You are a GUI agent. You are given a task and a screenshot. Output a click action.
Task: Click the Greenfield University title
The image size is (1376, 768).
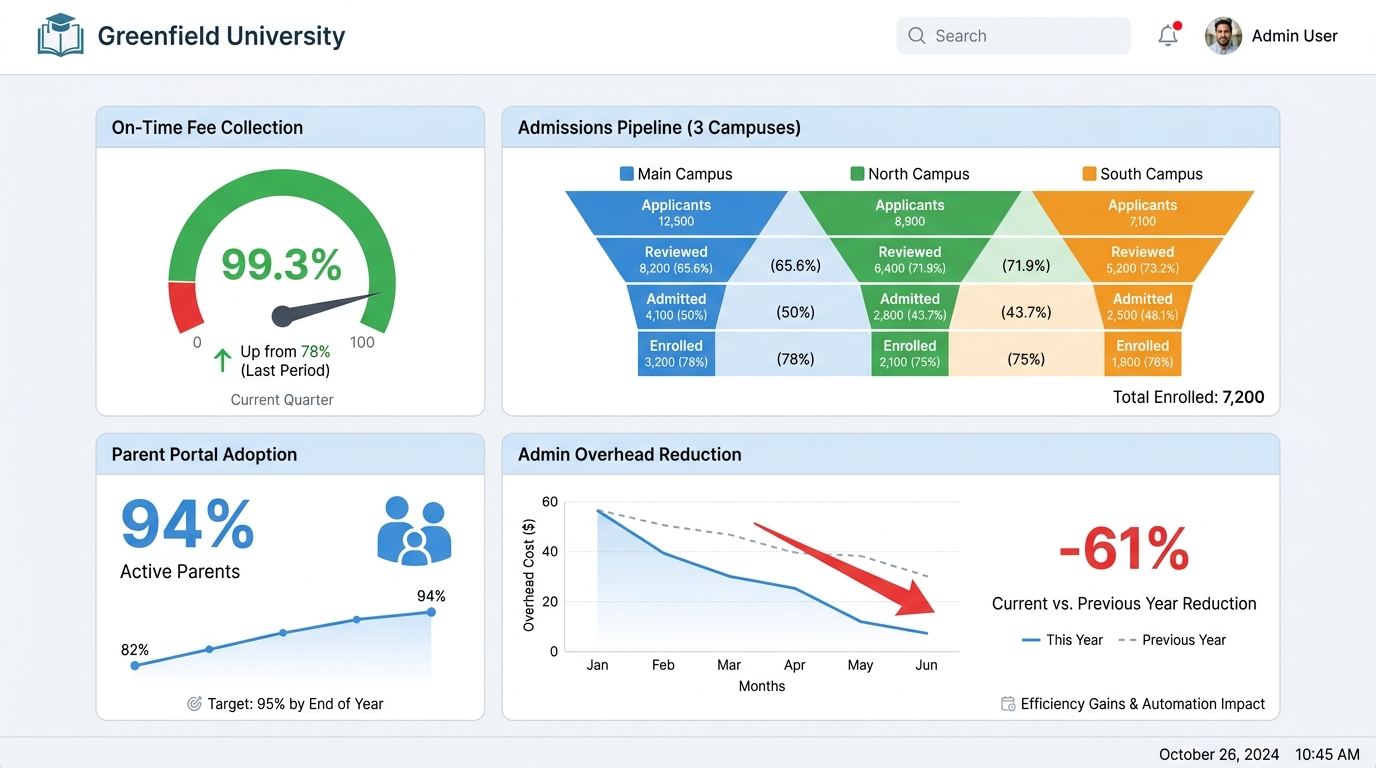click(221, 36)
